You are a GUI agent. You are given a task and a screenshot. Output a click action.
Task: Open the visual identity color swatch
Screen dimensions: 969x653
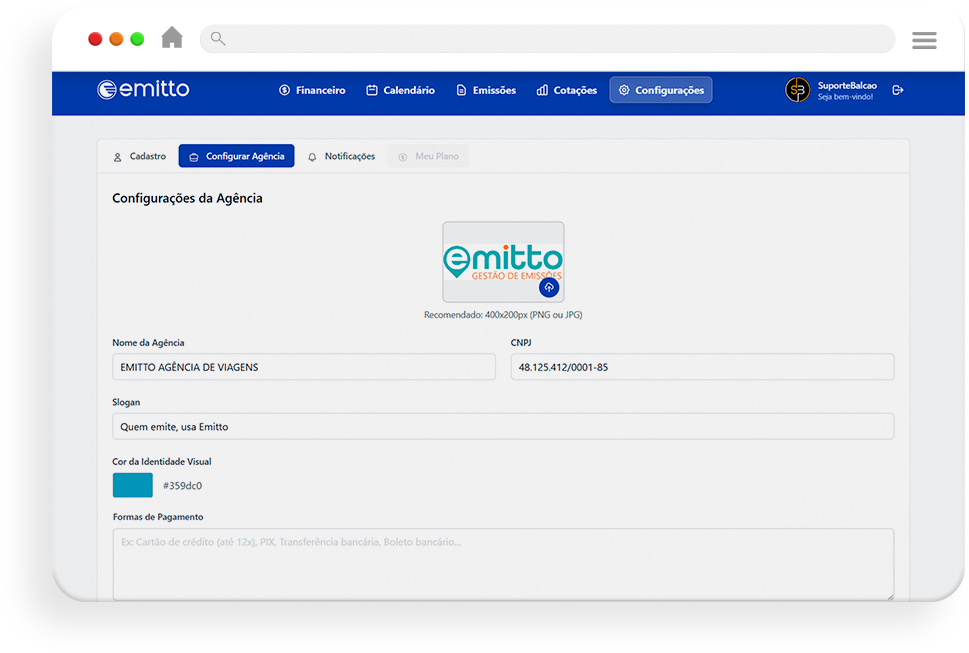(x=132, y=486)
